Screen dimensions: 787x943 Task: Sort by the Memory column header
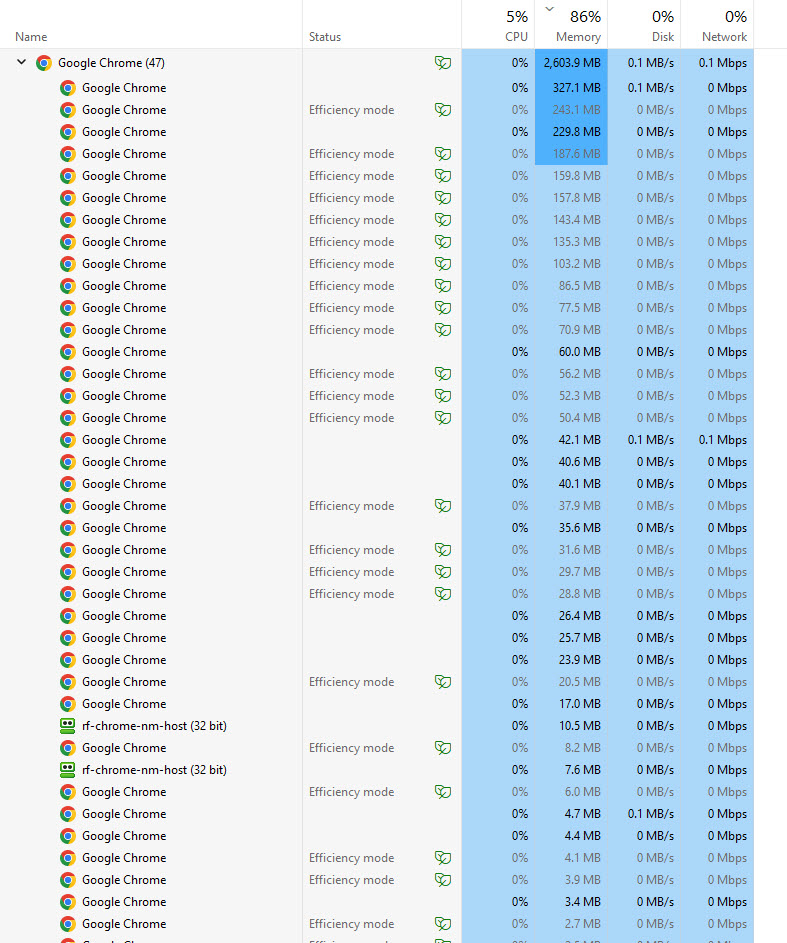pyautogui.click(x=578, y=37)
